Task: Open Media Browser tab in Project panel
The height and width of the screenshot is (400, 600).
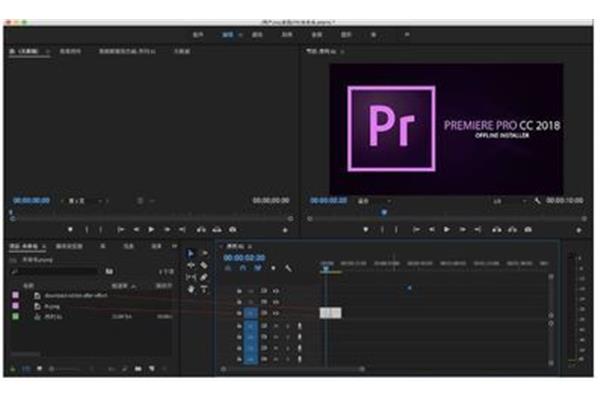Action: coord(69,246)
